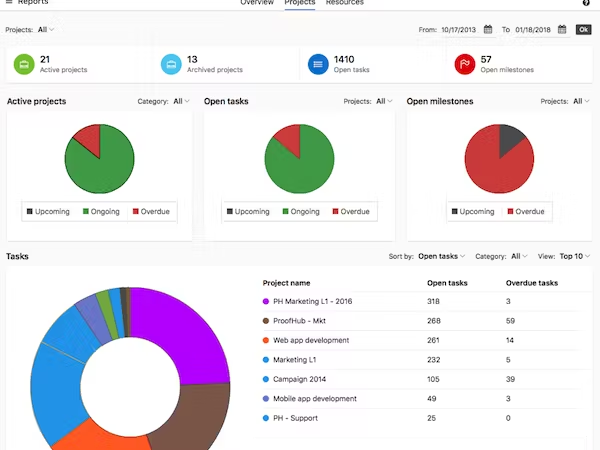Click the blue dot beside PH - Support
The image size is (600, 450).
coord(266,418)
